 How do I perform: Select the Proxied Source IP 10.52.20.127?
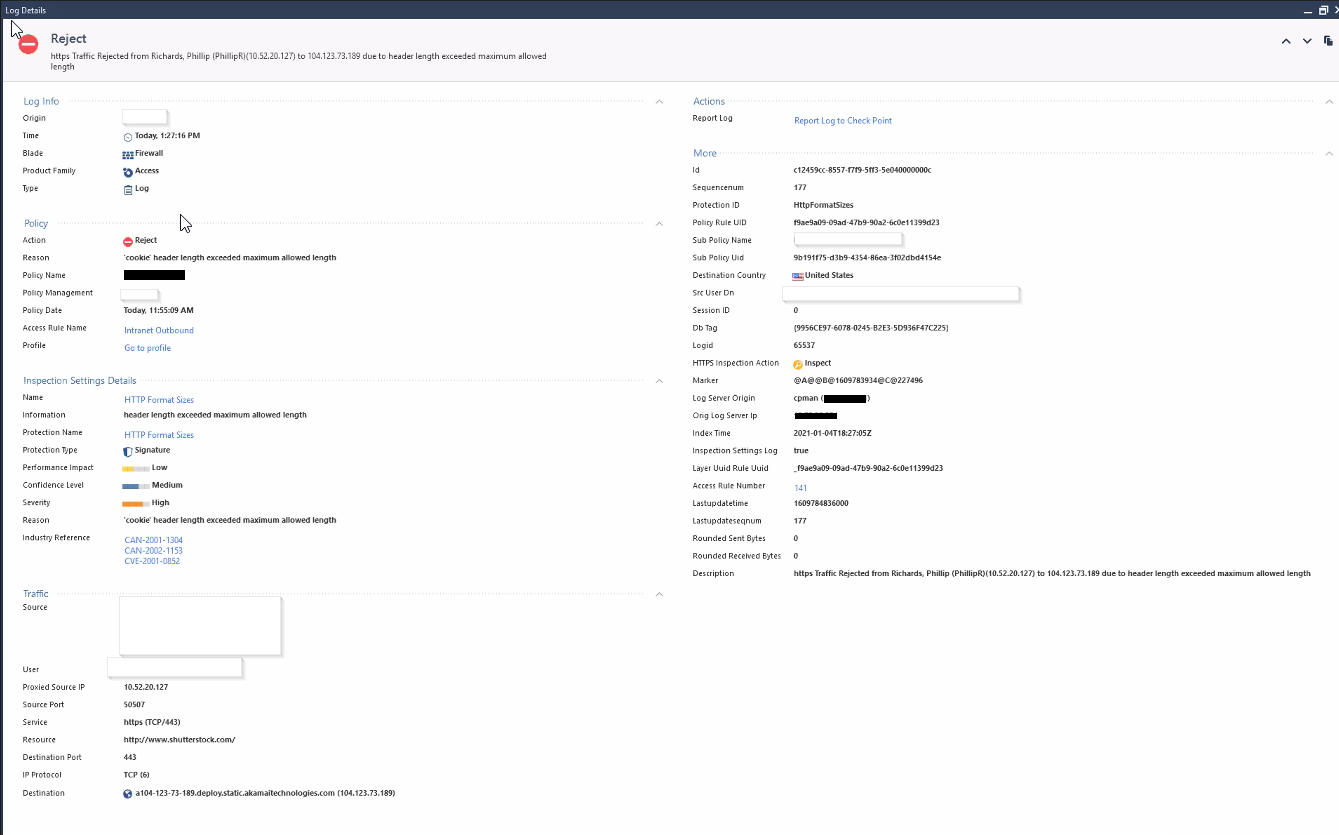(x=146, y=688)
